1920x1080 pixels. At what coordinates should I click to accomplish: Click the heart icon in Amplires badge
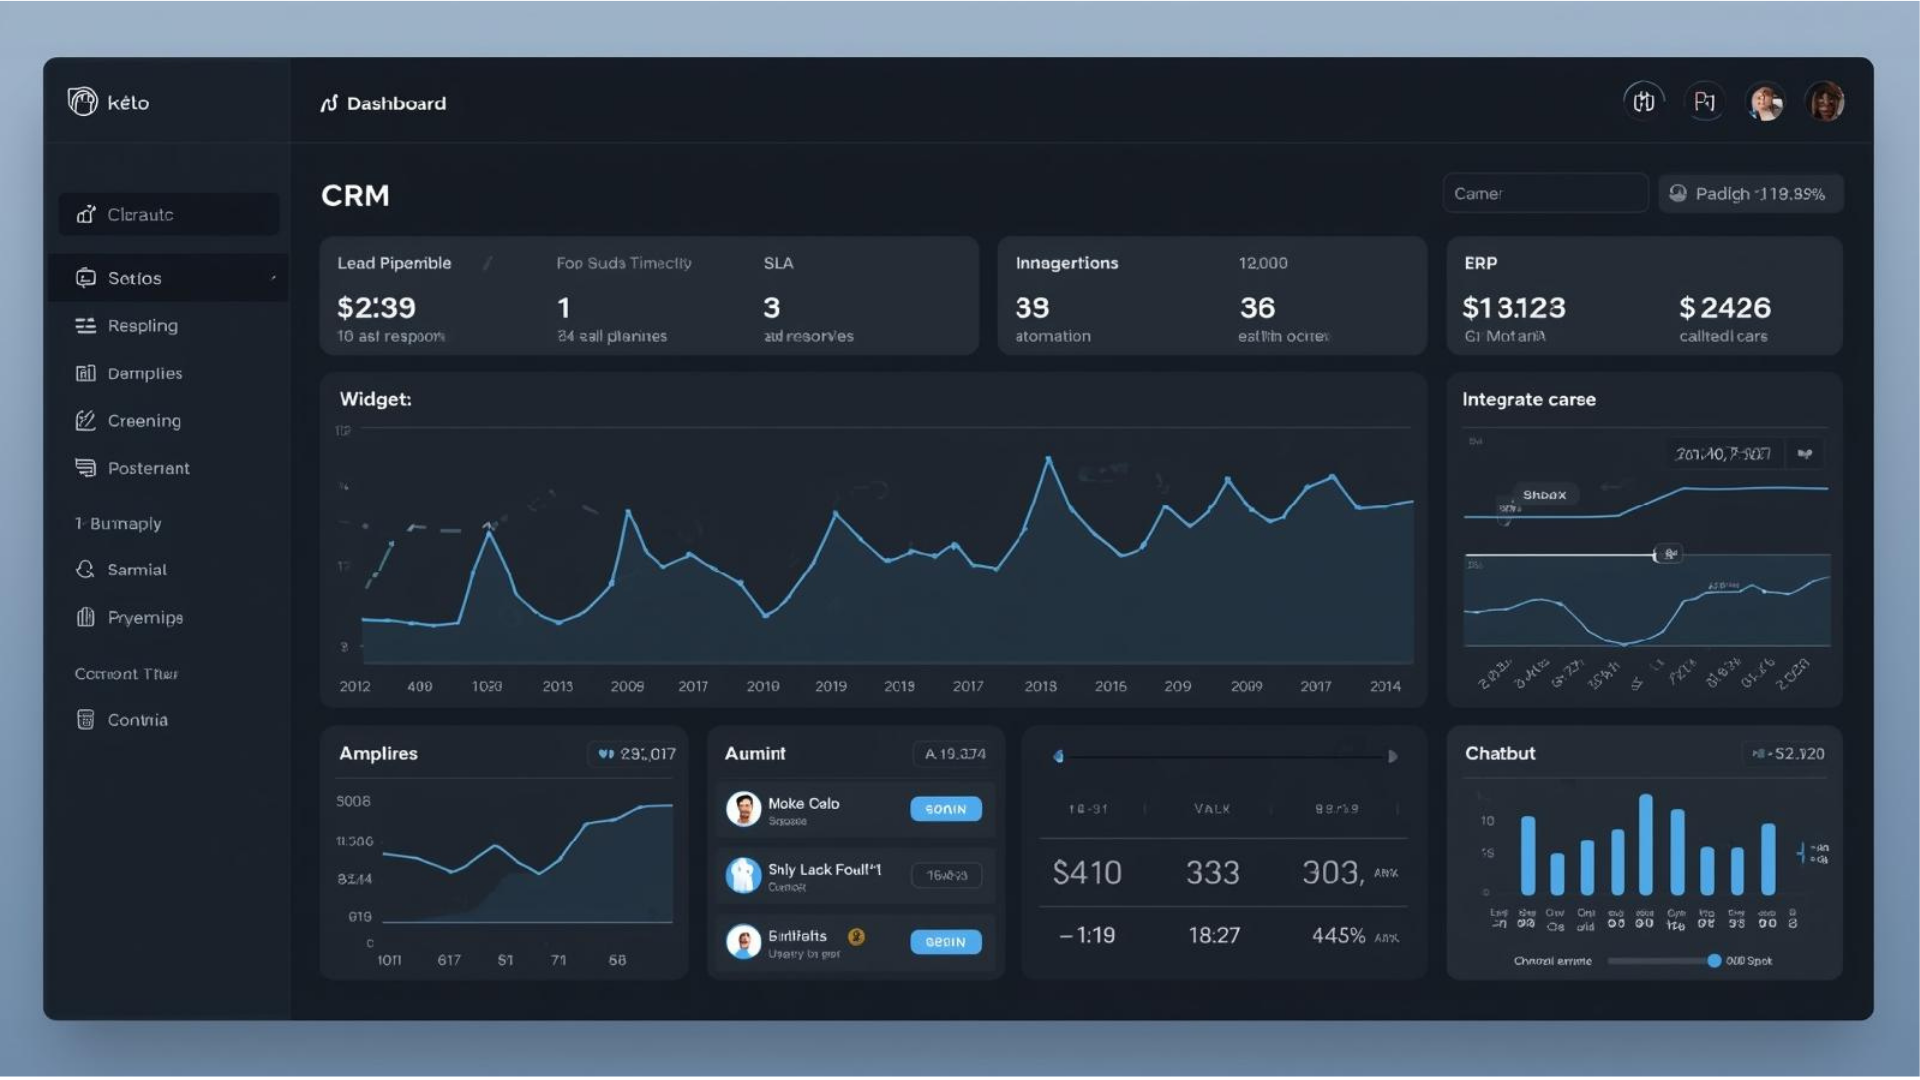[x=606, y=754]
